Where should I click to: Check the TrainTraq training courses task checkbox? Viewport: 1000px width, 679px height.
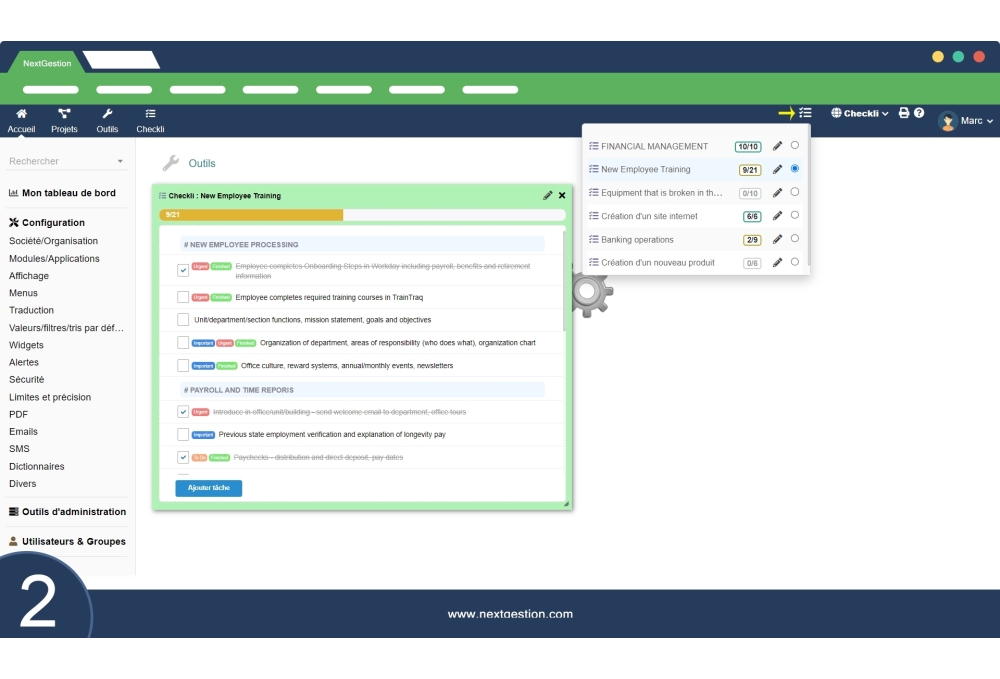coord(183,295)
